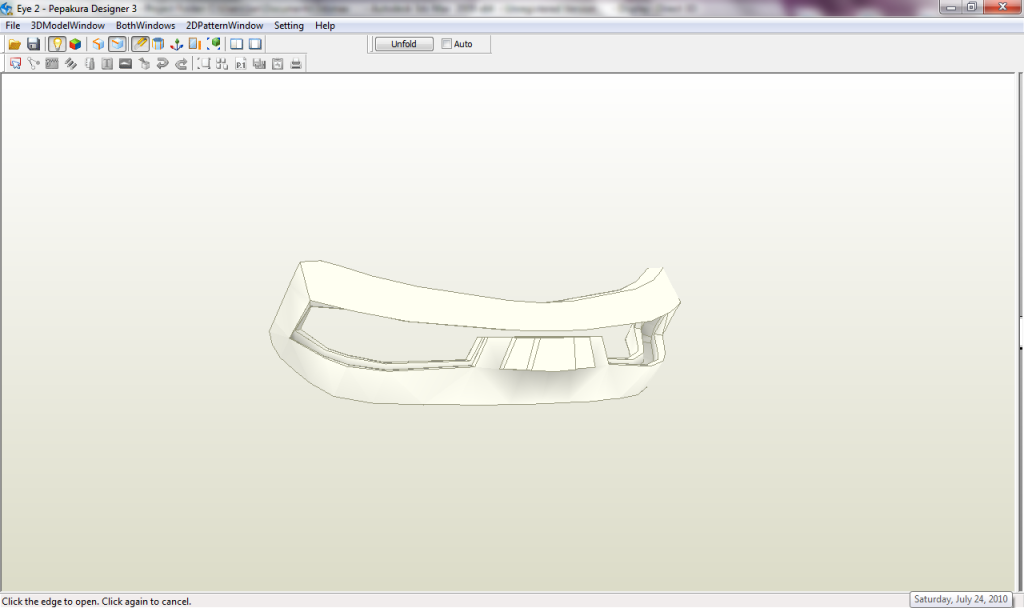Open the BothWindows menu
Image resolution: width=1024 pixels, height=608 pixels.
146,25
